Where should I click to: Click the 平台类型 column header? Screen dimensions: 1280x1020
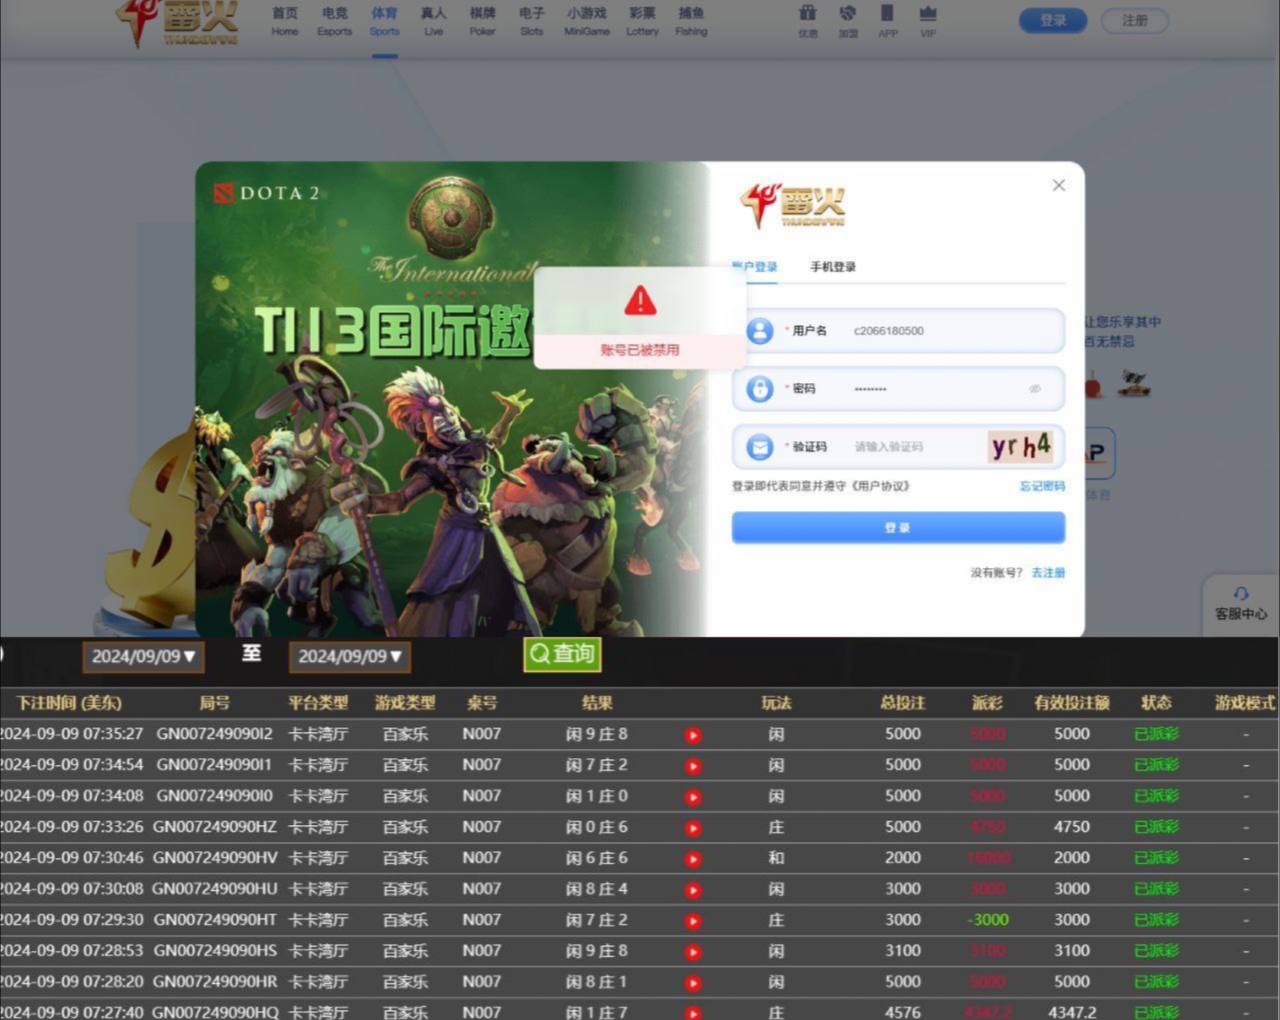pos(318,703)
